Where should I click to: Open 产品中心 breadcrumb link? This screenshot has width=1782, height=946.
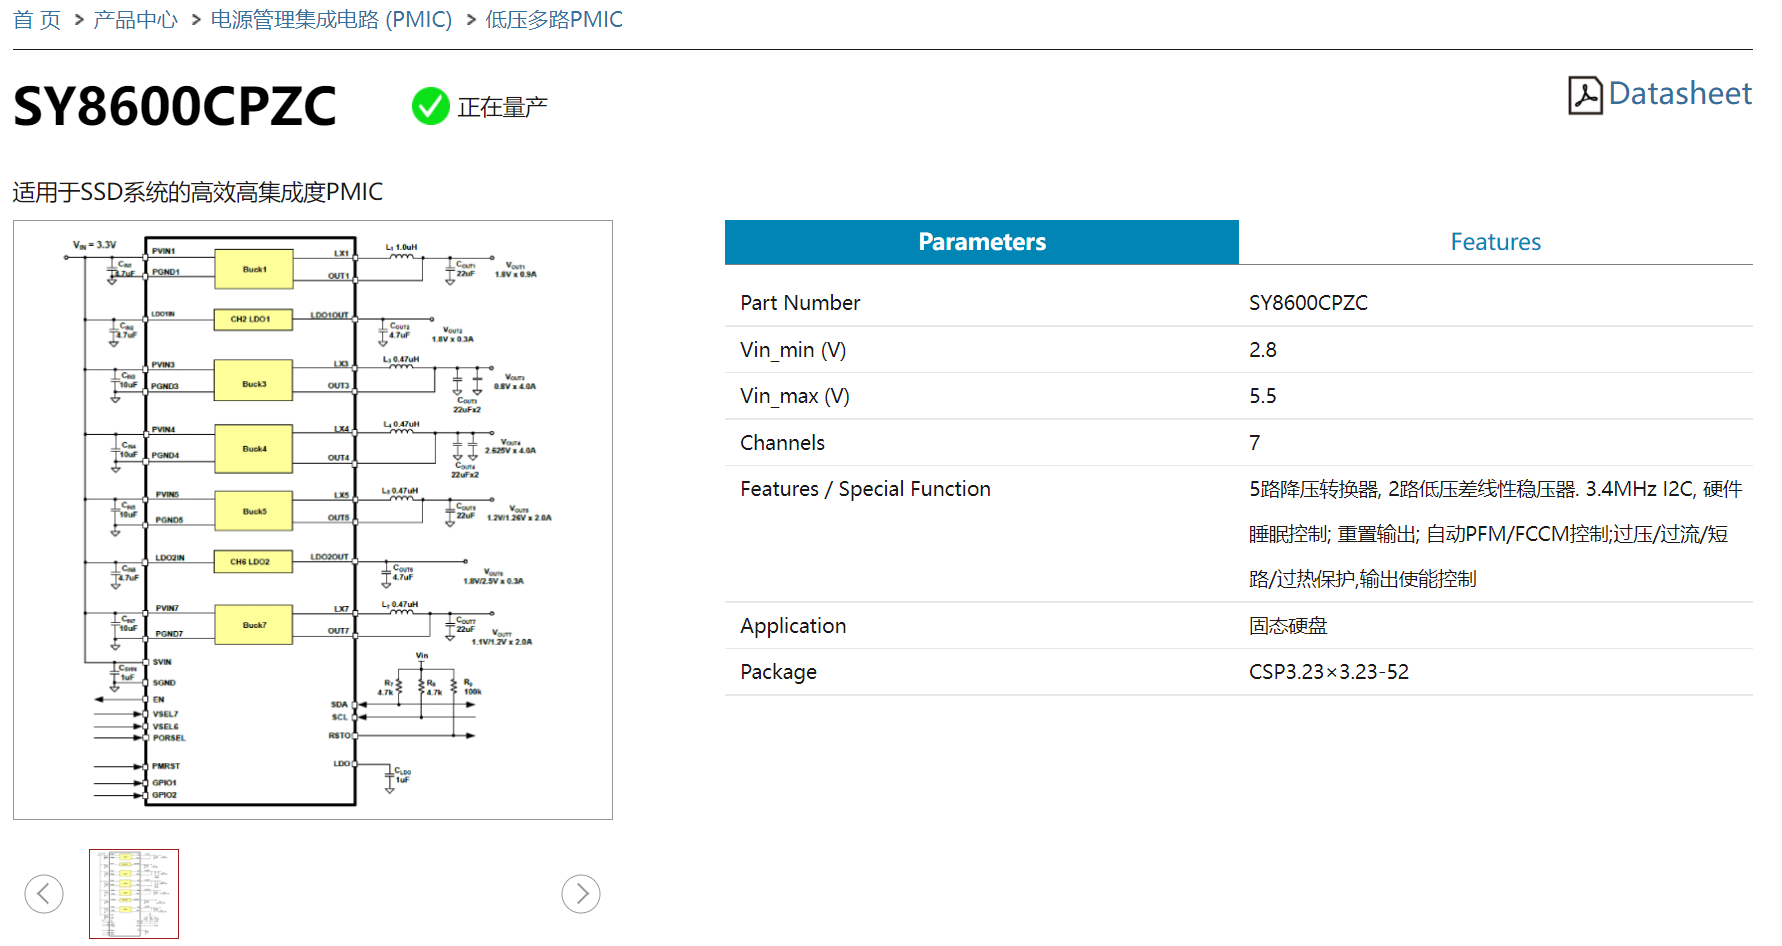[135, 20]
